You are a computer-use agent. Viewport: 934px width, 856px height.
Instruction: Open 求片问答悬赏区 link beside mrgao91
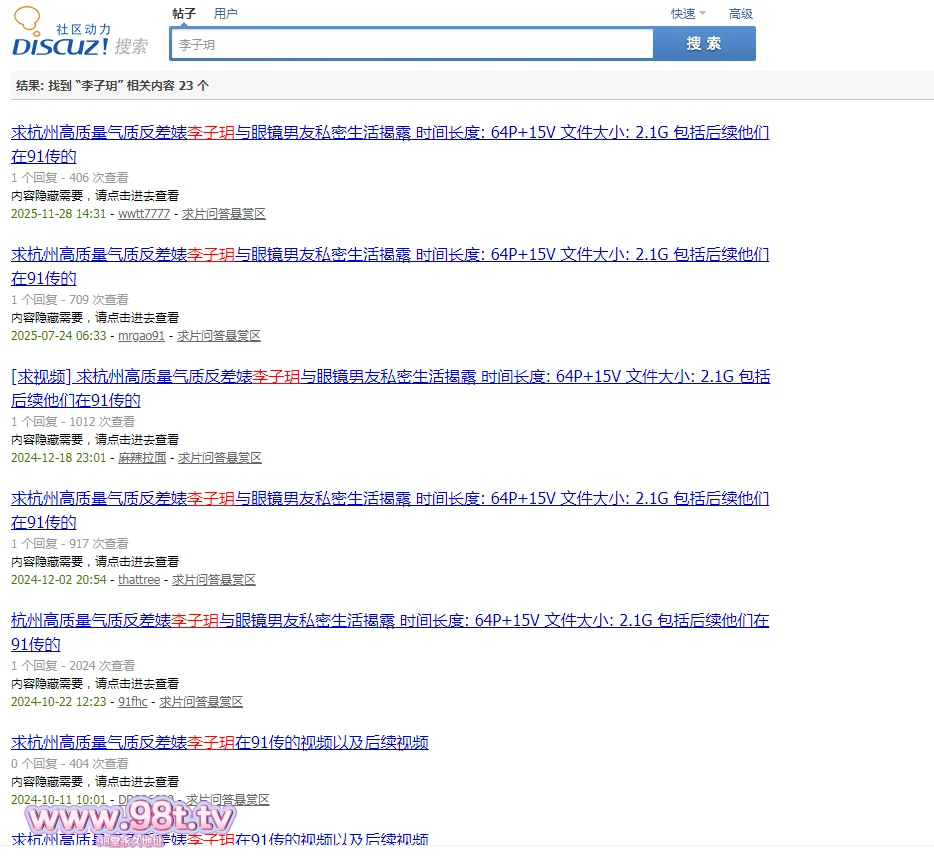pos(219,336)
